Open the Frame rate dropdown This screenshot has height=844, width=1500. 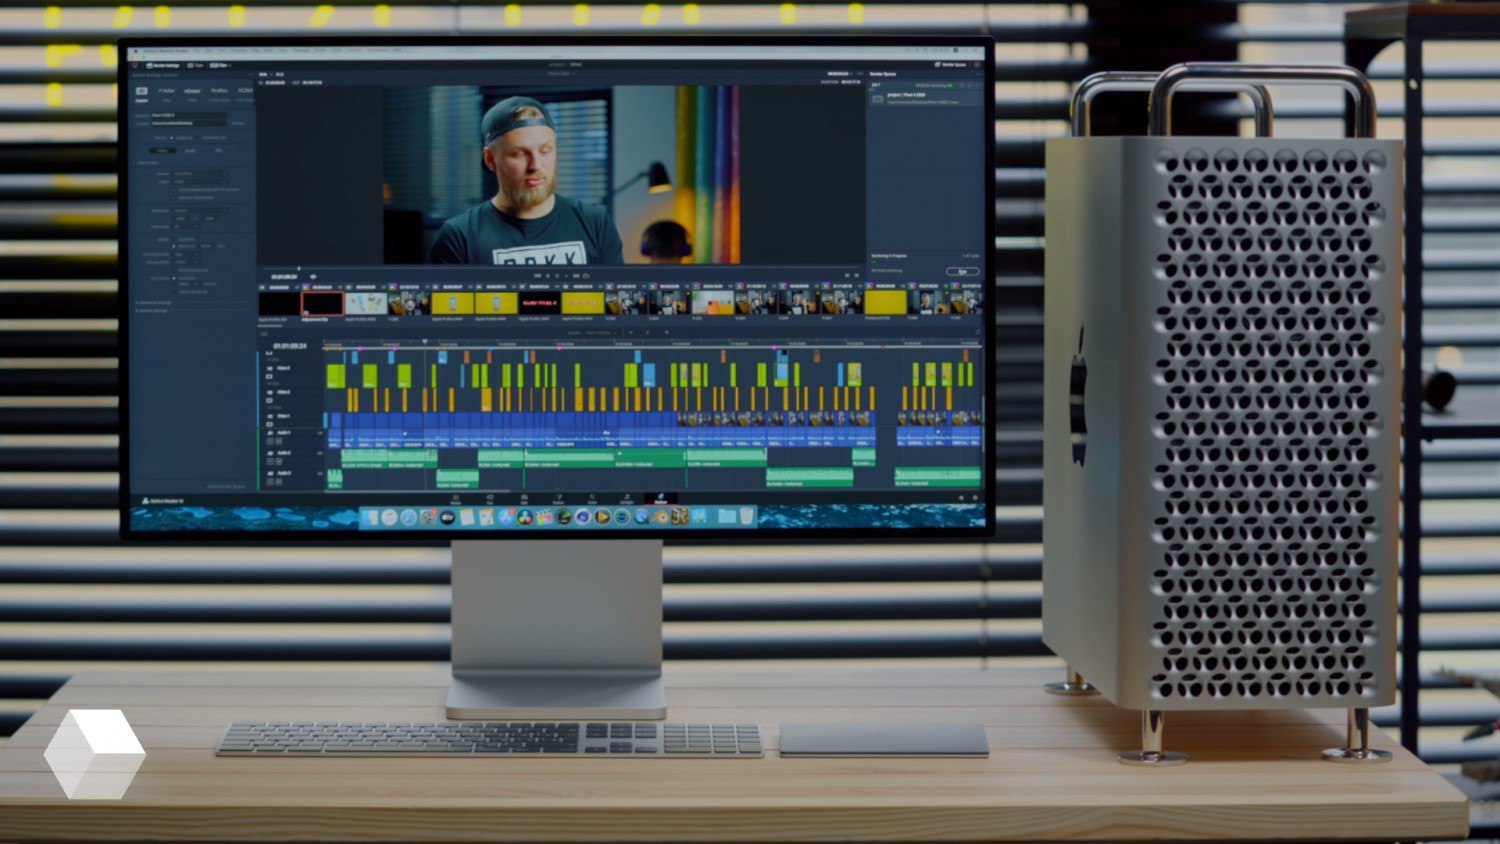[x=186, y=227]
